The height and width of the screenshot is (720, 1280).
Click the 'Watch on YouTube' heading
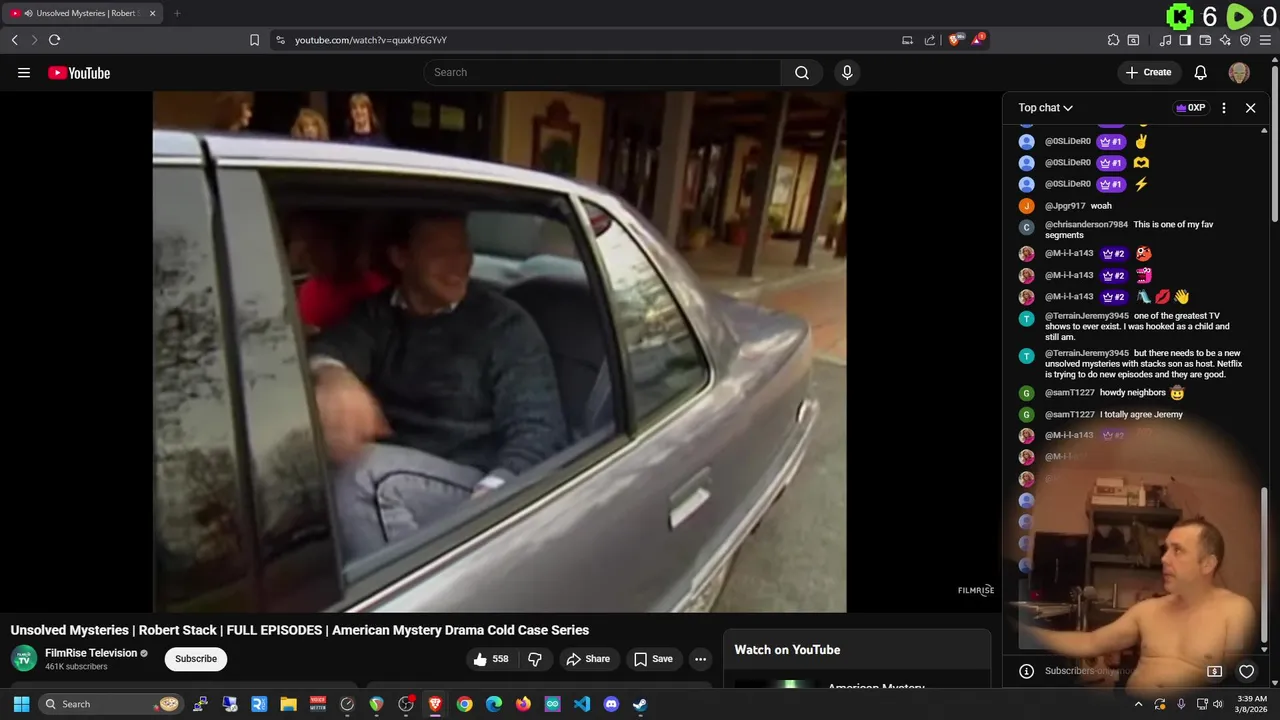787,650
